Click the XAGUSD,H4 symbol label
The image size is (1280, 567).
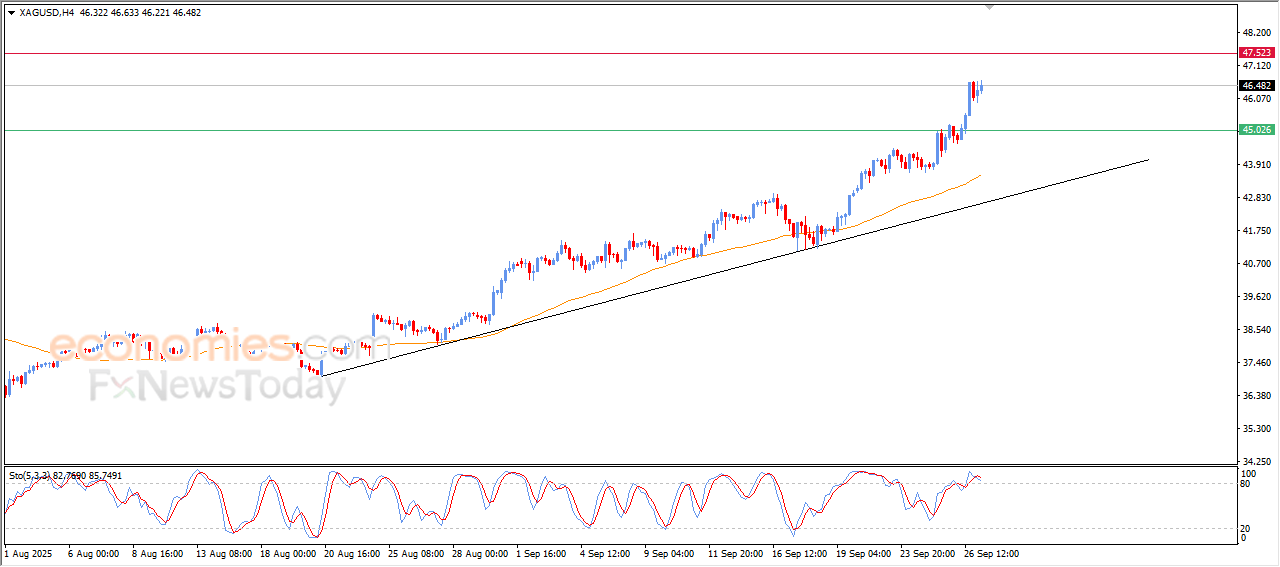47,13
